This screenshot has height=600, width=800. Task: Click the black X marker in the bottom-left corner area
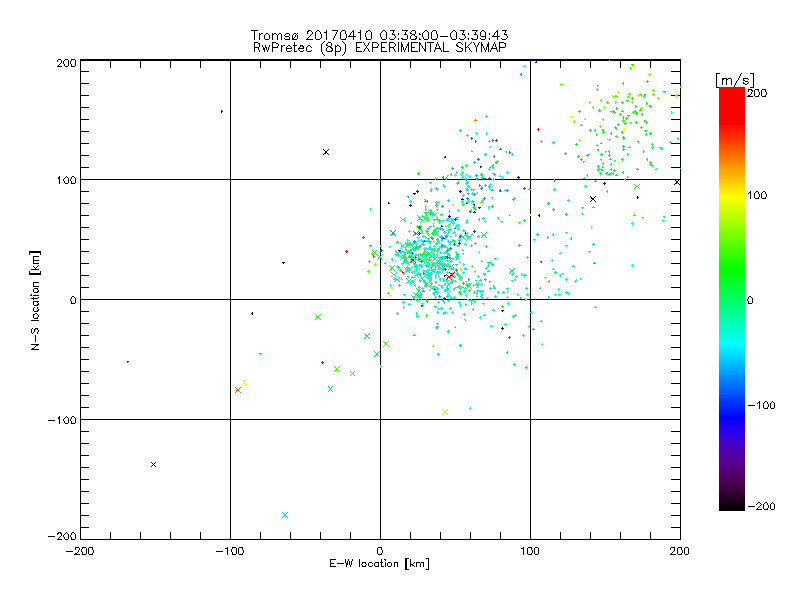tap(154, 464)
